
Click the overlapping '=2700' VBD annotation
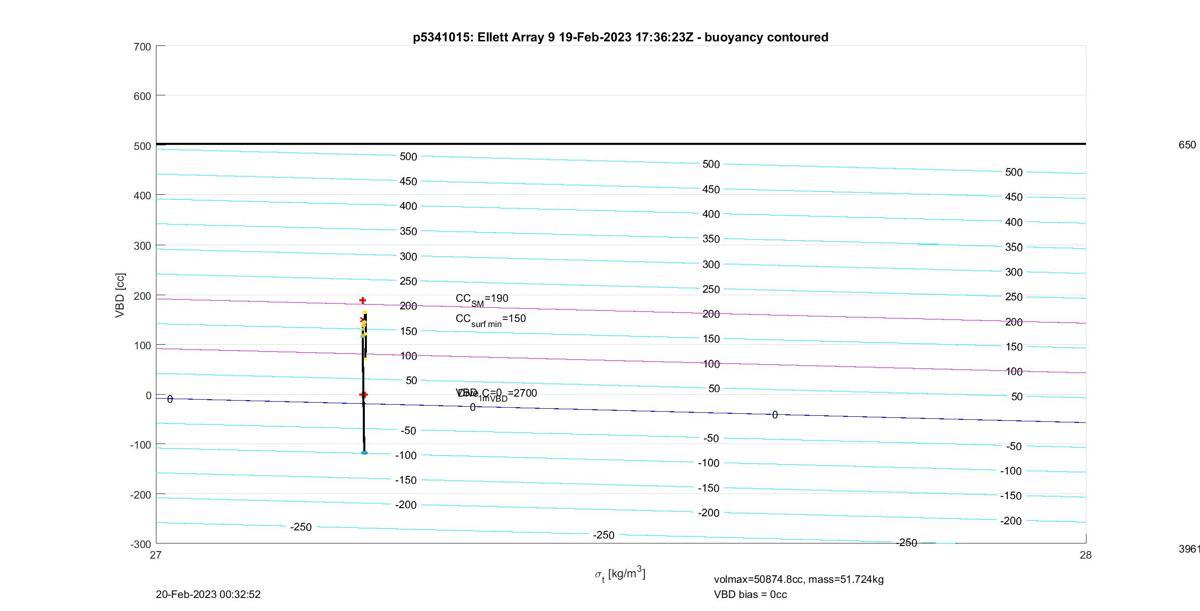click(x=496, y=394)
